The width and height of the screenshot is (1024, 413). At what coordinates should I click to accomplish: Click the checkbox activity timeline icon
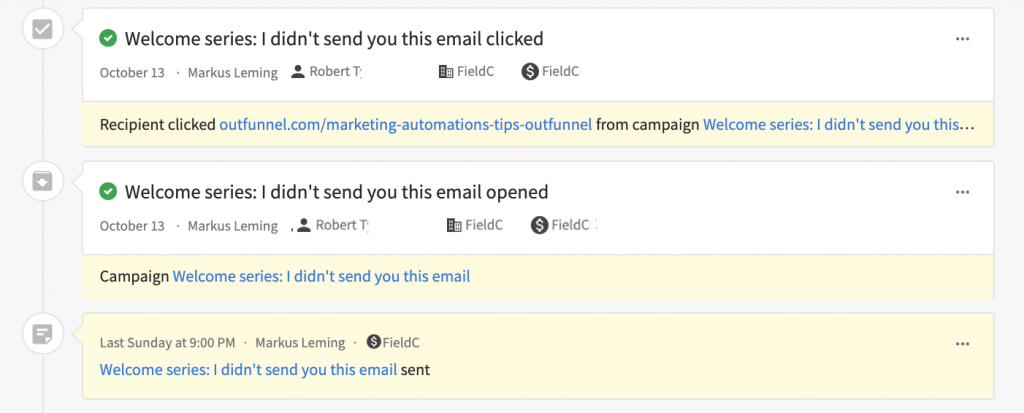point(42,29)
